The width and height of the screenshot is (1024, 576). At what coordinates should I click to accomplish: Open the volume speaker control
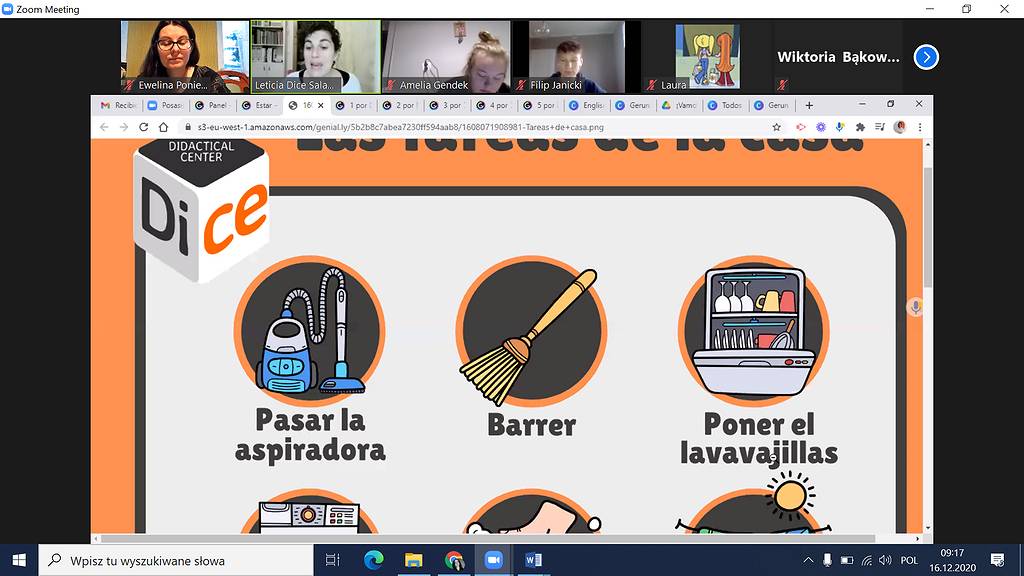pos(885,560)
